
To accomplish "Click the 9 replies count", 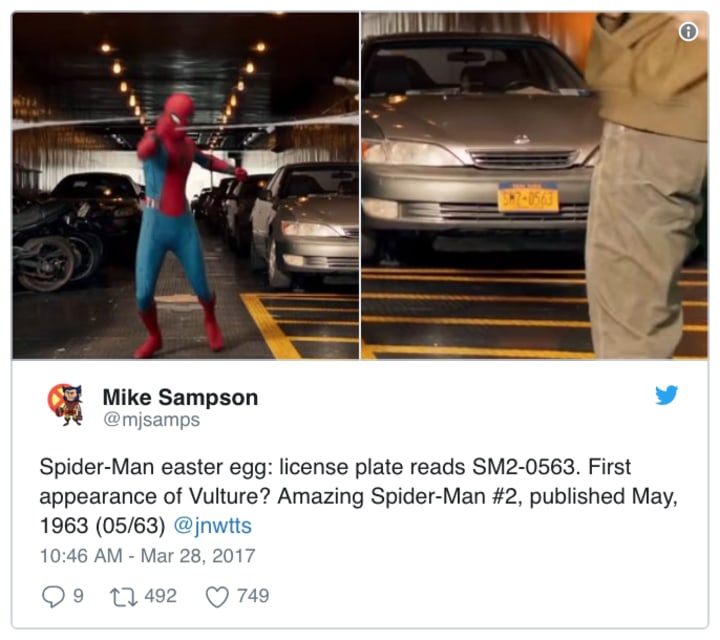I will click(x=79, y=596).
